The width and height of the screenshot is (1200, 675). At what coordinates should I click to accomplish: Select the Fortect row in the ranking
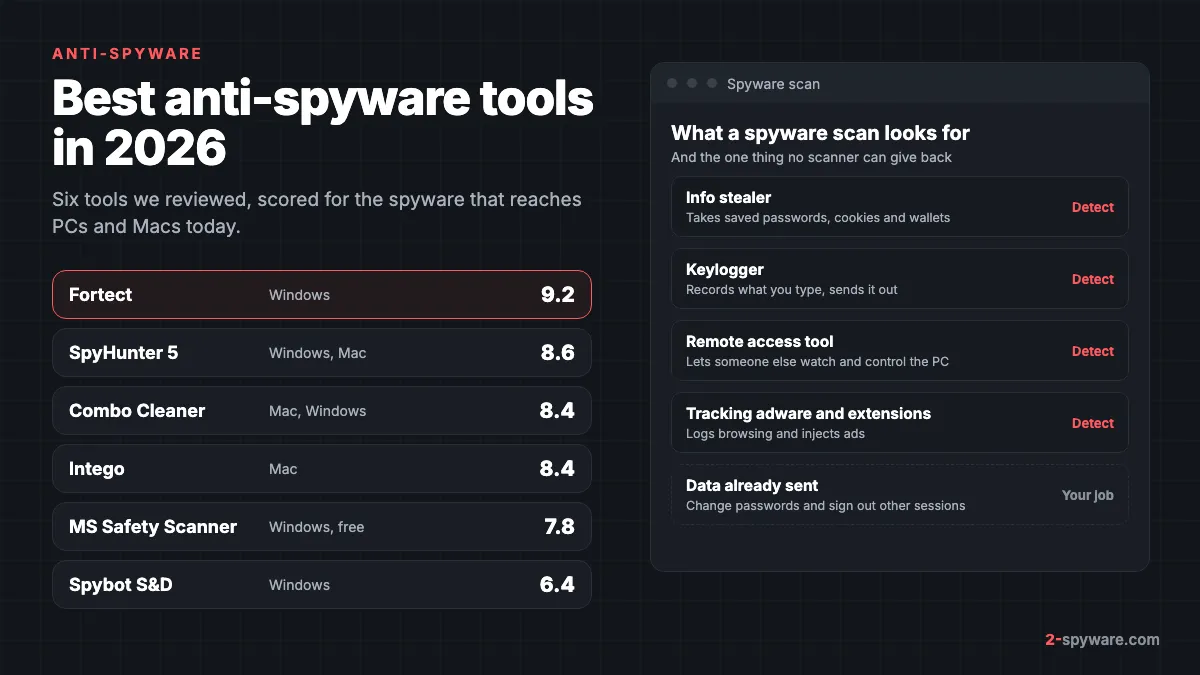coord(322,295)
